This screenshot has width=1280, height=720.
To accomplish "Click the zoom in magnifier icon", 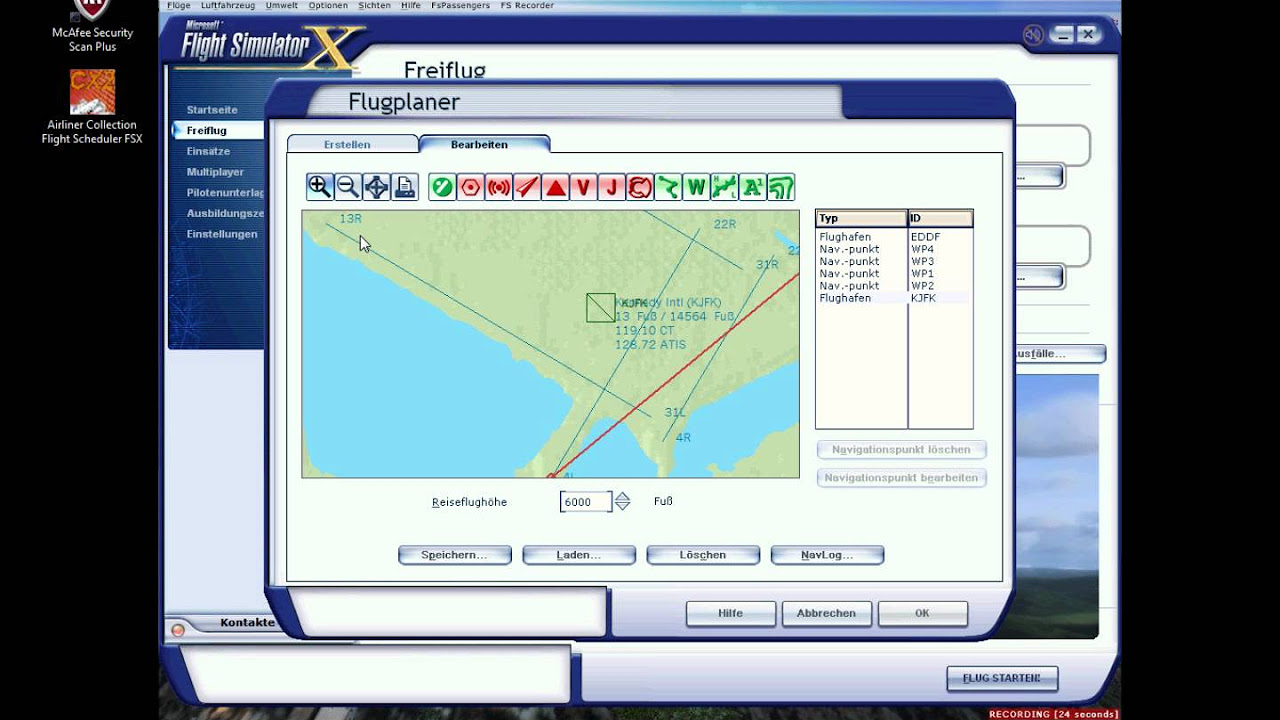I will point(319,186).
